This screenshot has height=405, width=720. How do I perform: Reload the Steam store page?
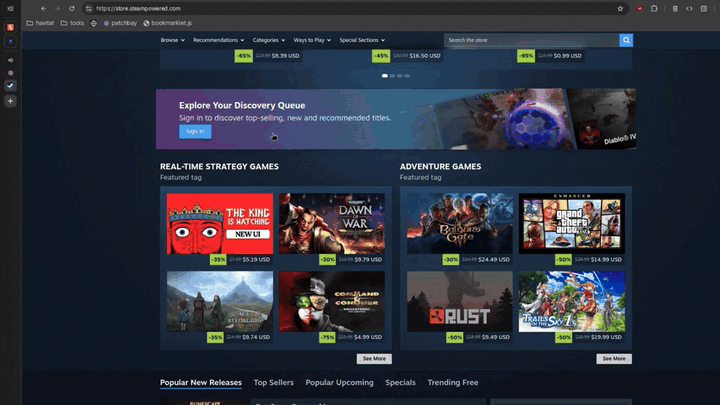[x=72, y=9]
